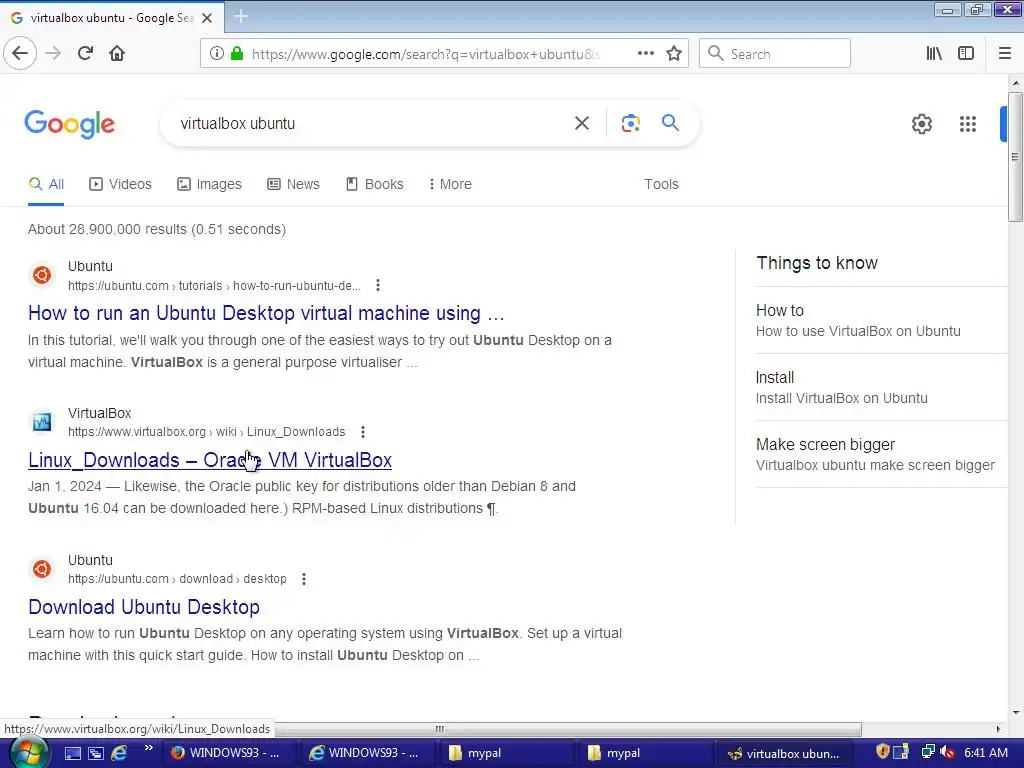The image size is (1024, 768).
Task: Click the virtualbox ubun... taskbar button
Action: pos(783,754)
